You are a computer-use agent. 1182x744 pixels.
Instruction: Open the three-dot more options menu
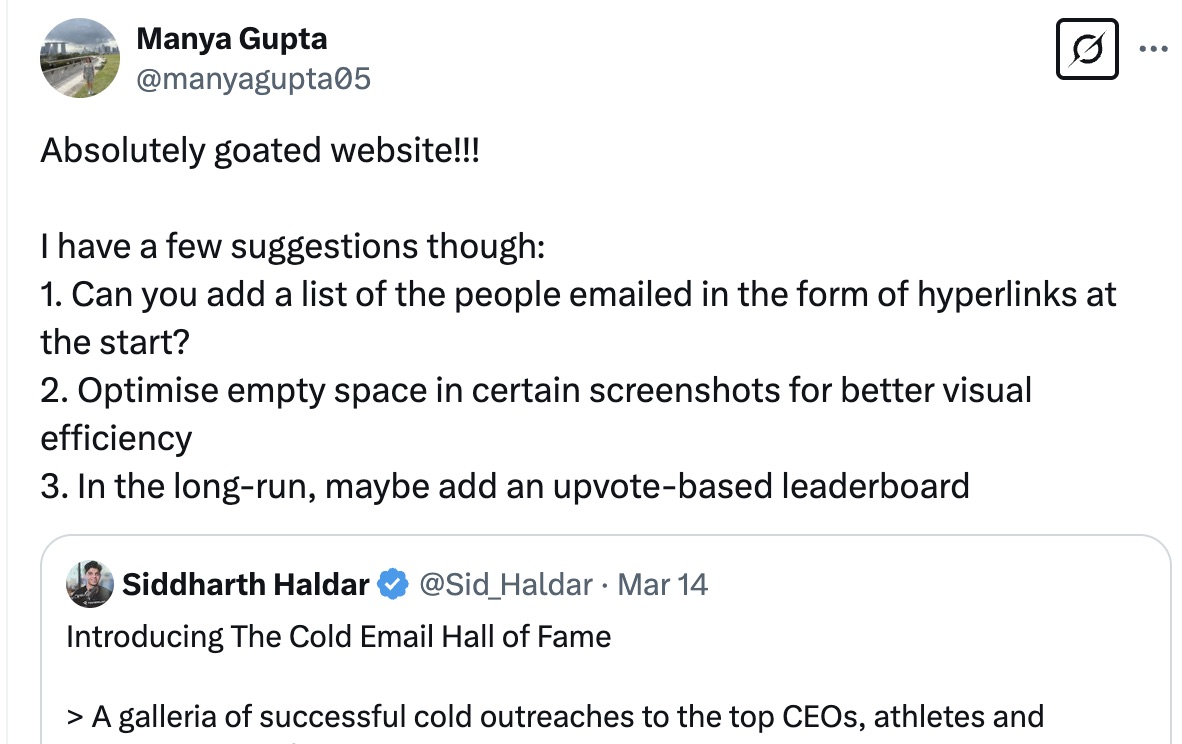1153,48
